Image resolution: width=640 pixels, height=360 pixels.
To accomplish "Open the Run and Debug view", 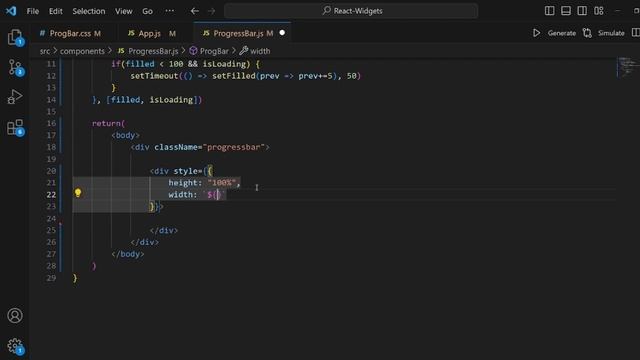I will [15, 97].
